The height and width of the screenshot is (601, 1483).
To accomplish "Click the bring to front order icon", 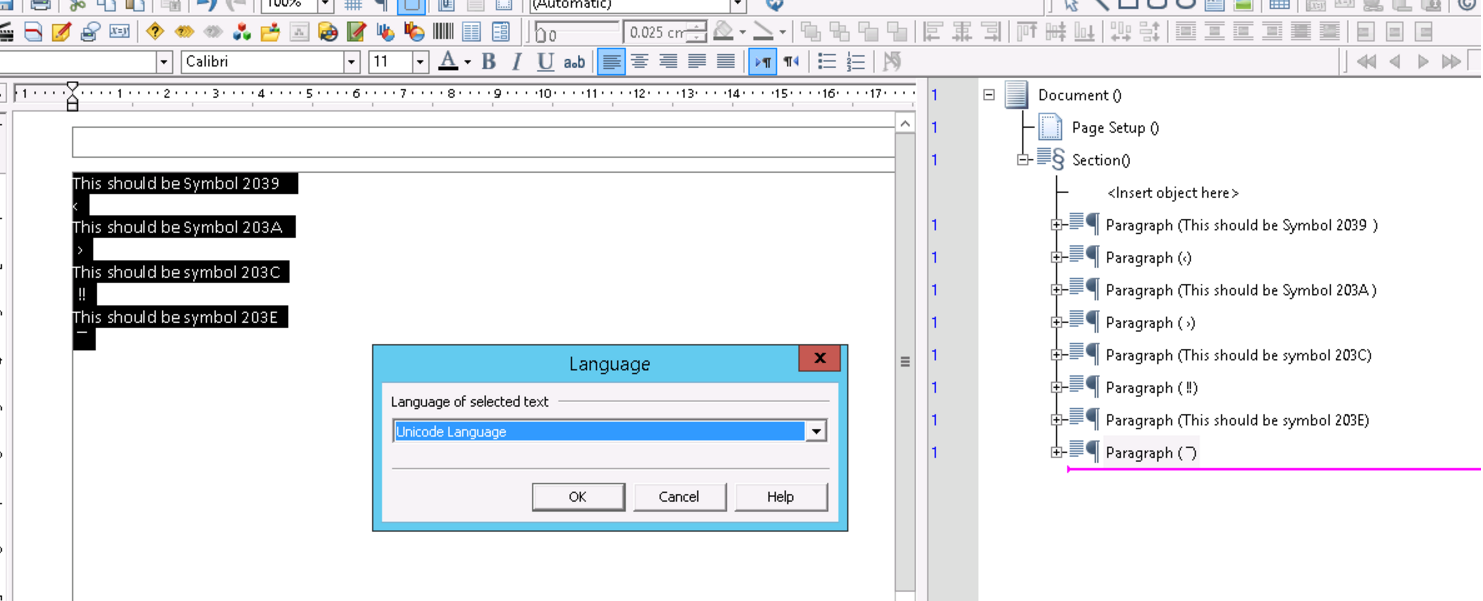I will point(811,32).
